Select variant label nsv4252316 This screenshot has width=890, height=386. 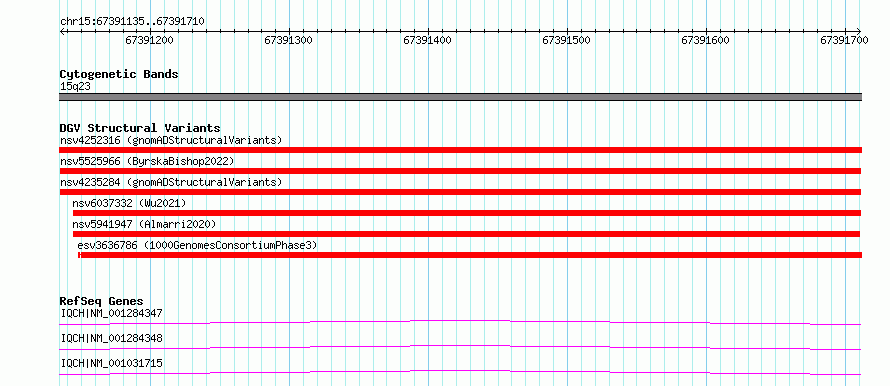coord(171,140)
